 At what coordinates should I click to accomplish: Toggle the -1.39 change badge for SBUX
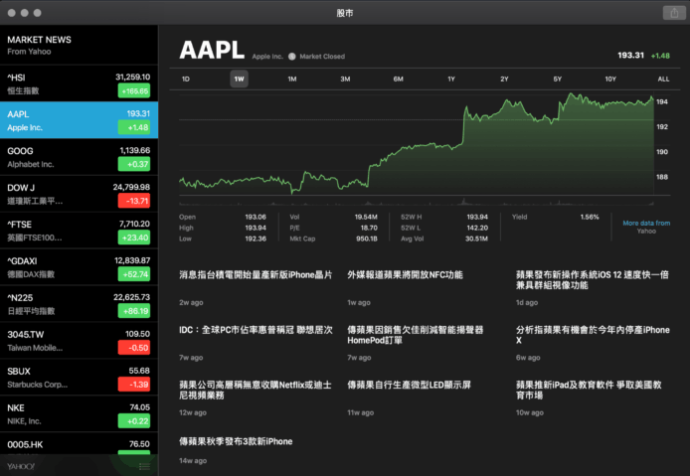pyautogui.click(x=134, y=384)
